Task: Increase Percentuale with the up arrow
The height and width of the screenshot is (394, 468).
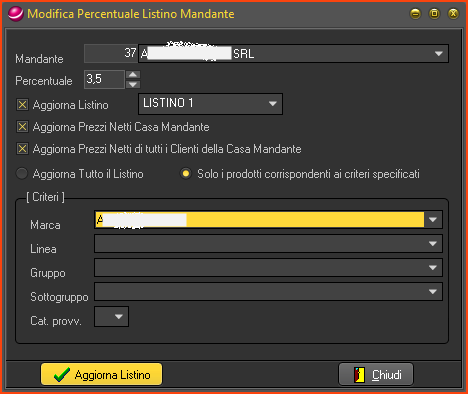Action: coord(133,74)
